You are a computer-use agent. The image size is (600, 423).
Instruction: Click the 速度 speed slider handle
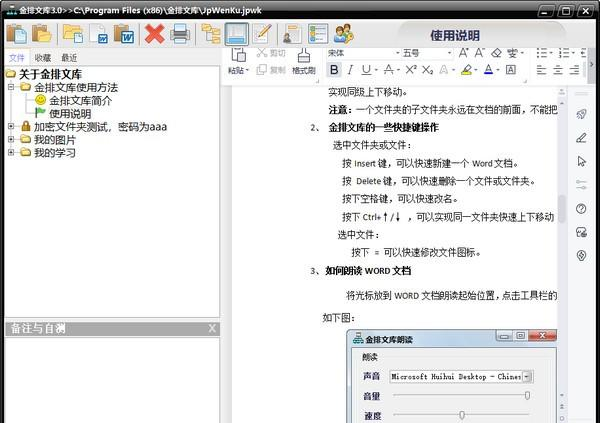[x=462, y=415]
